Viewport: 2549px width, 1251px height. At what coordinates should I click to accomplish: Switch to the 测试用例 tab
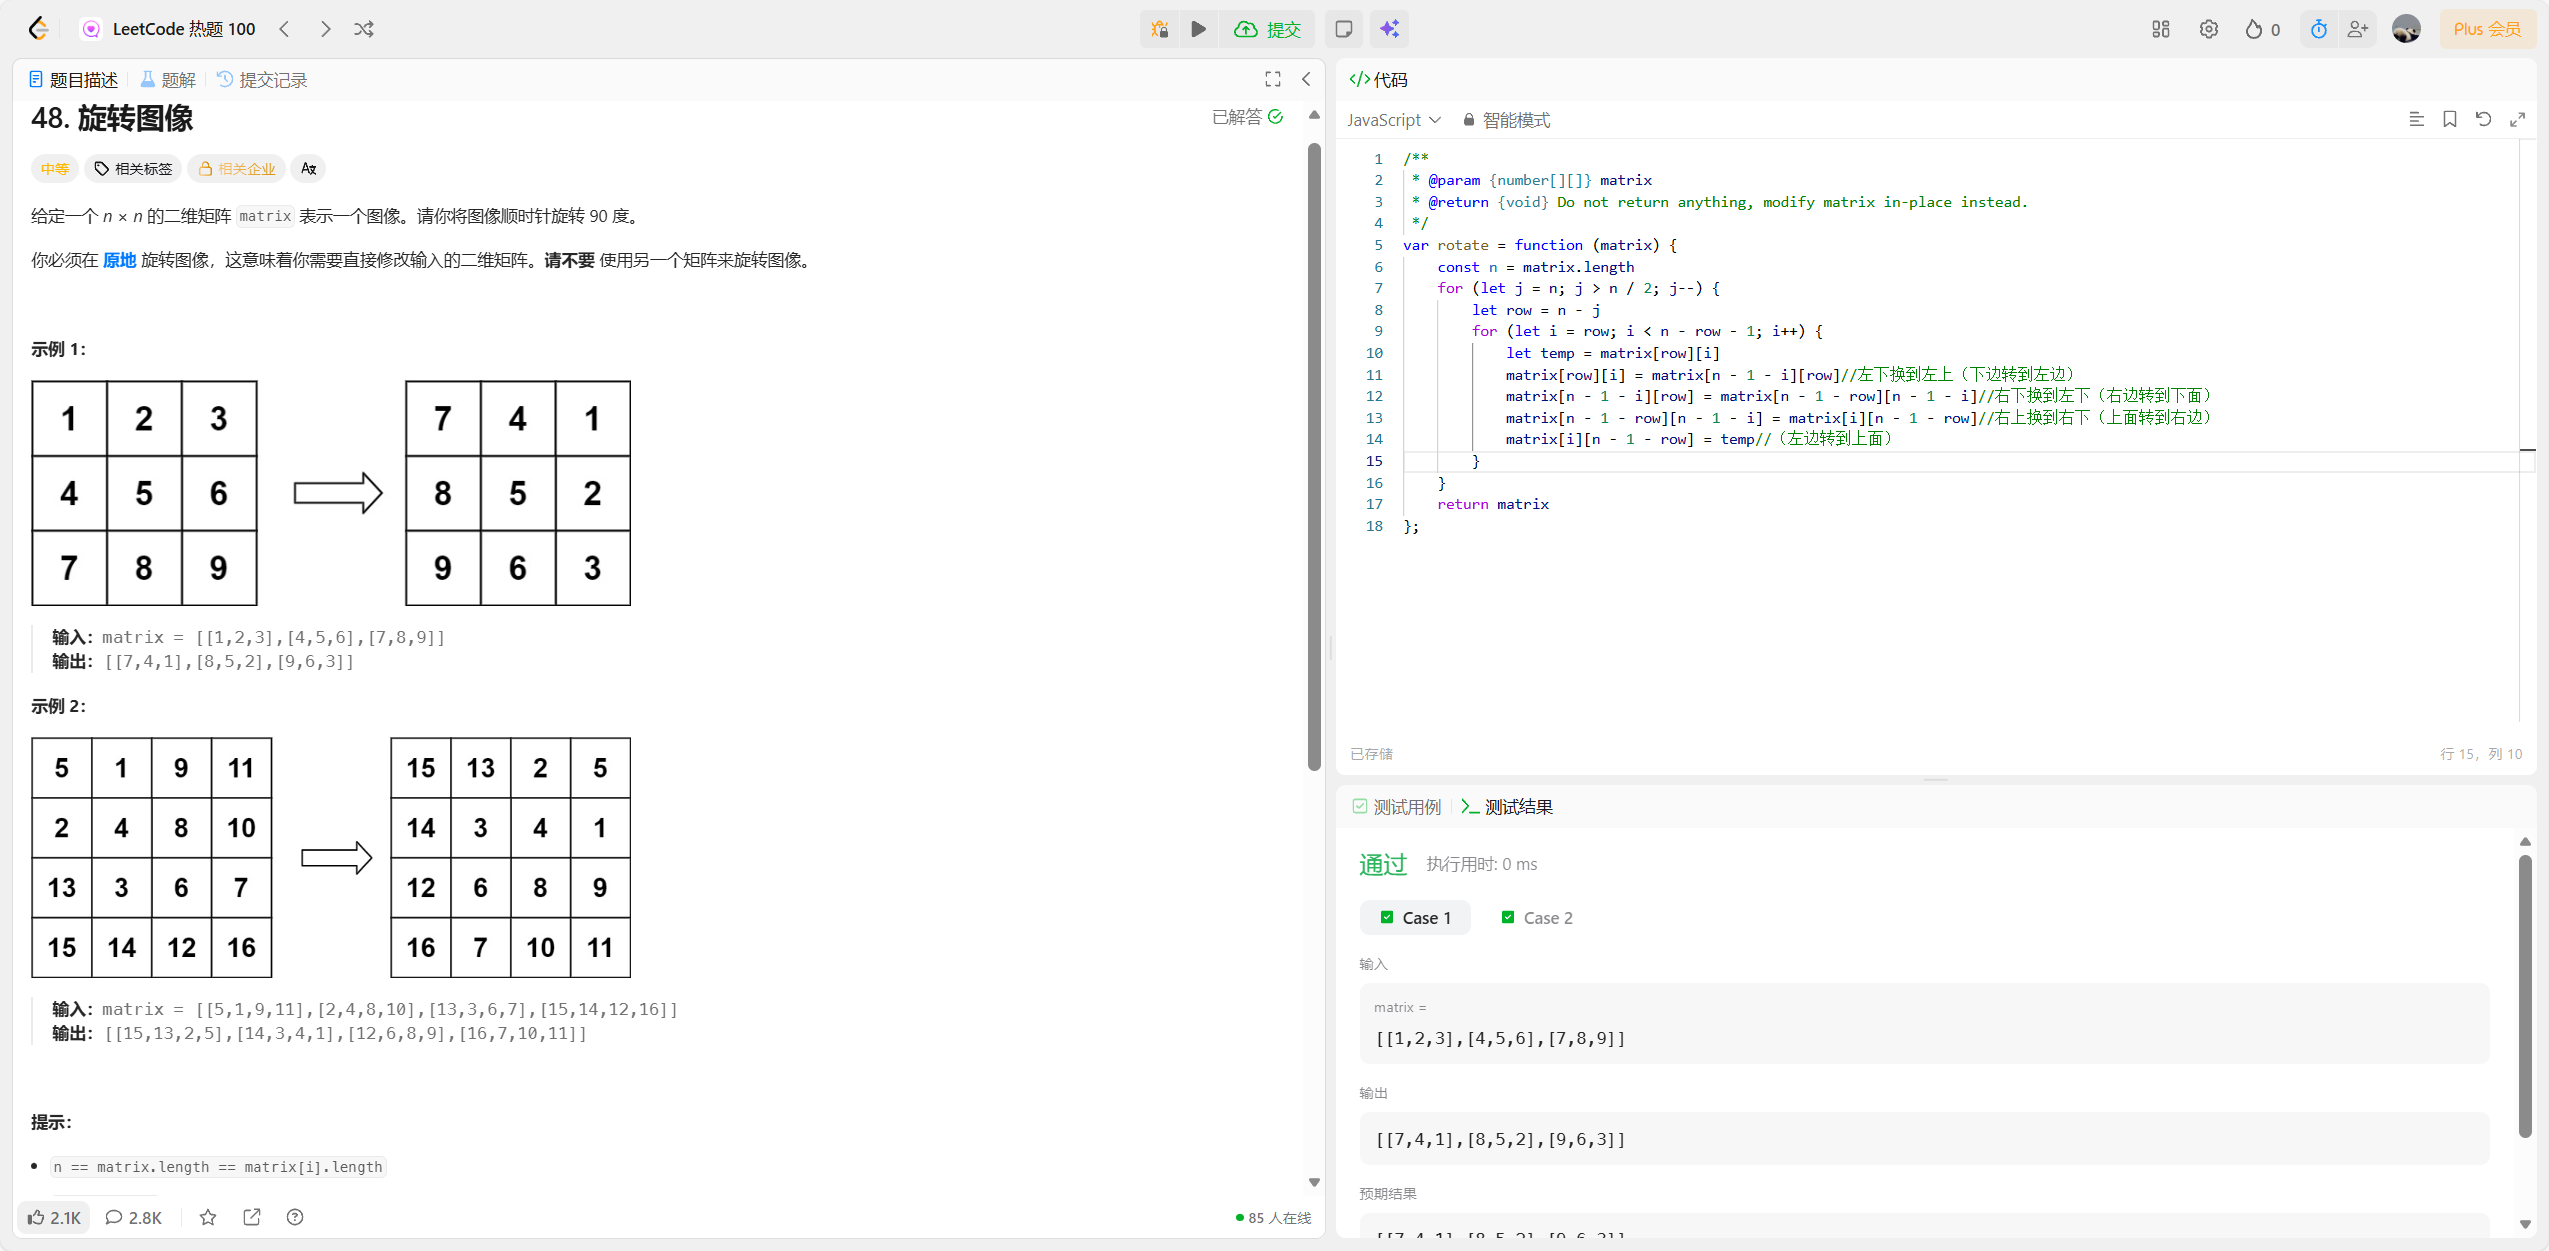tap(1397, 807)
